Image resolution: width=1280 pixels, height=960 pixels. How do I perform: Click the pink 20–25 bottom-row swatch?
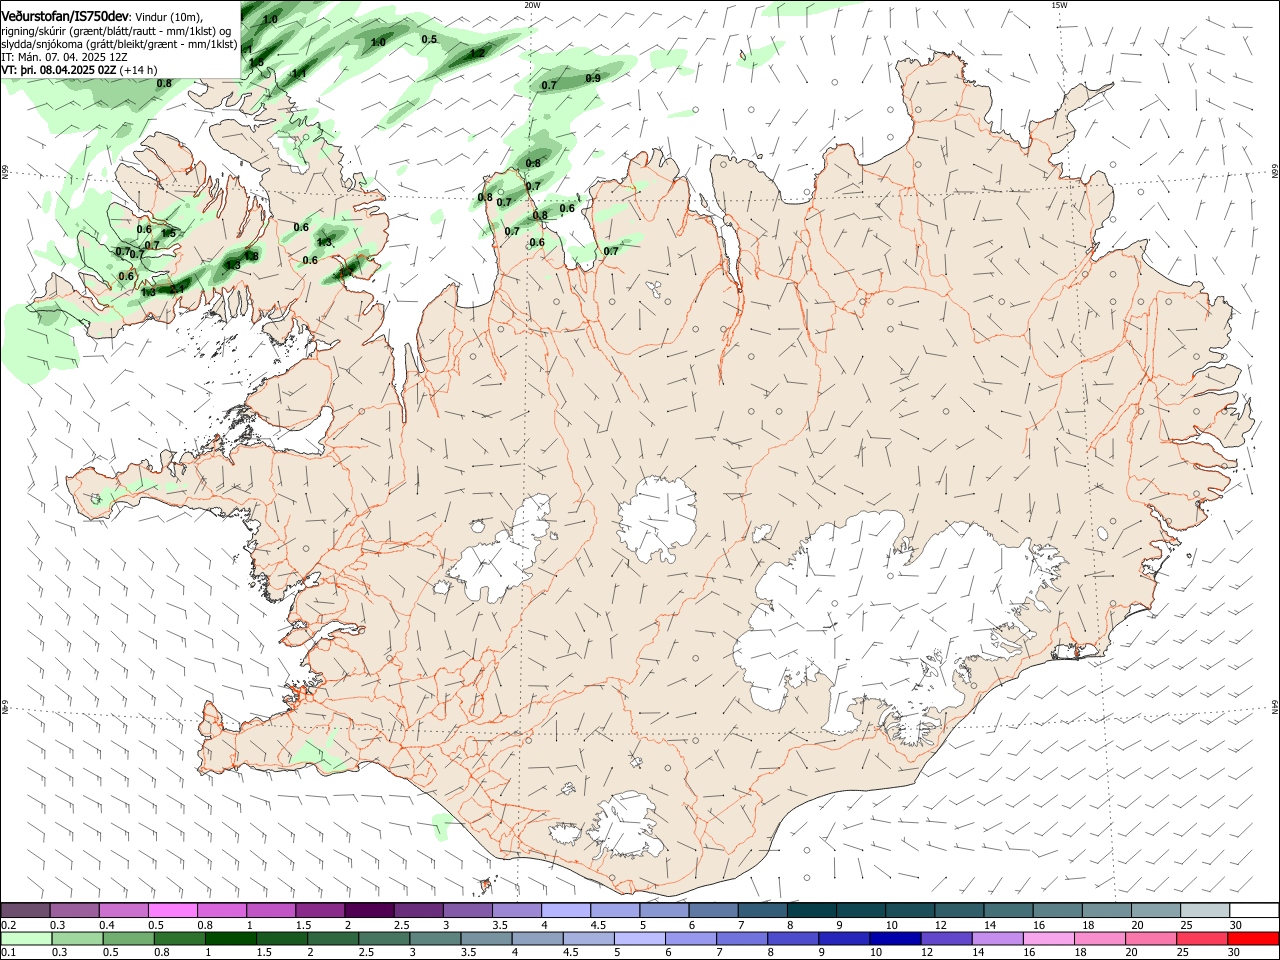coord(1150,938)
